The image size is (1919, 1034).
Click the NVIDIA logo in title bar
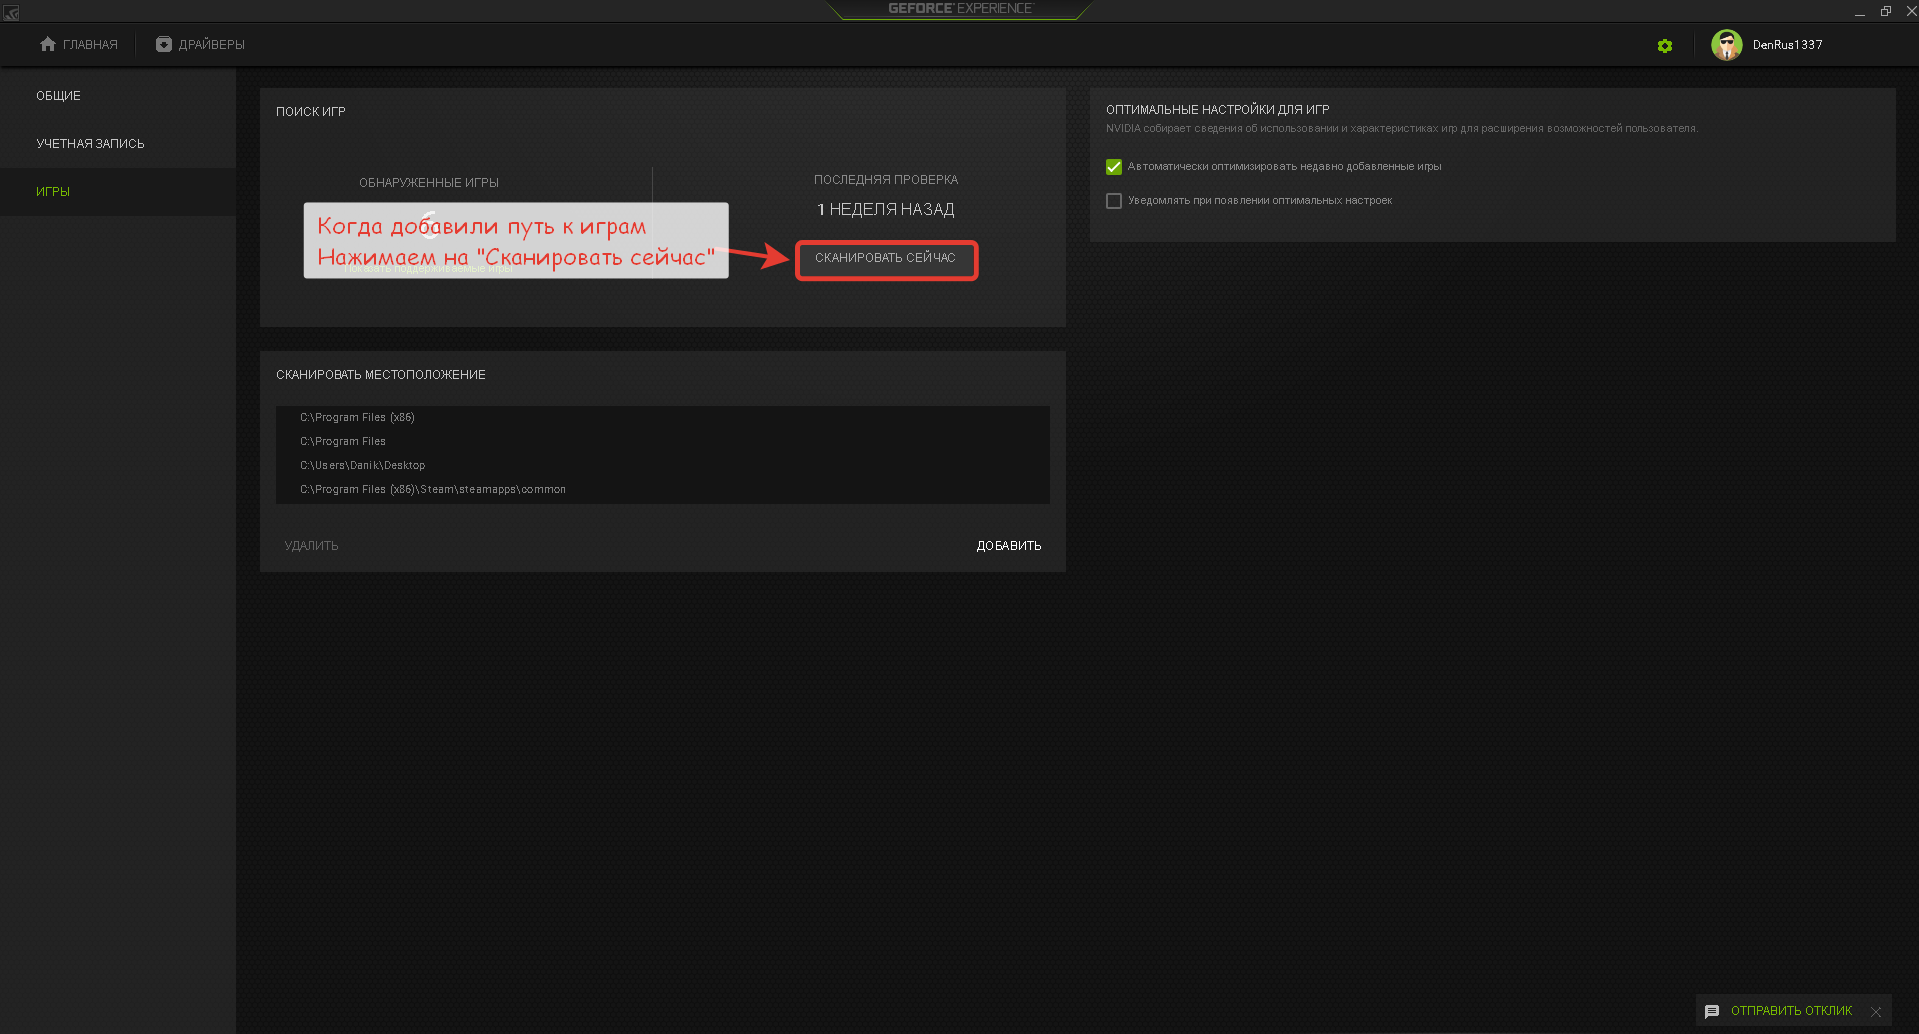coord(12,13)
